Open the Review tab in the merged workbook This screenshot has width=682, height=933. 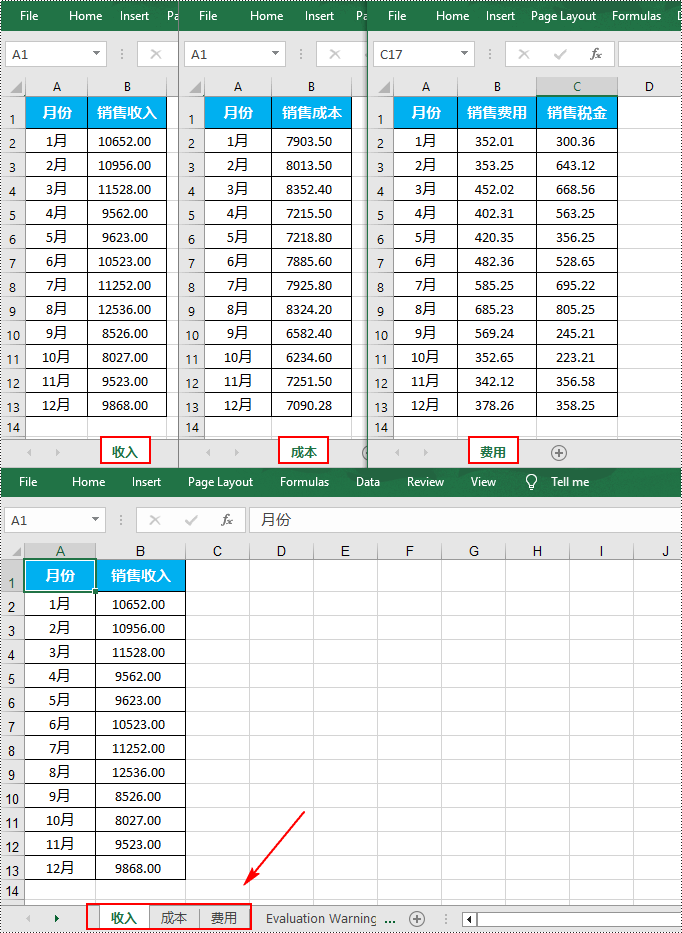click(x=426, y=482)
